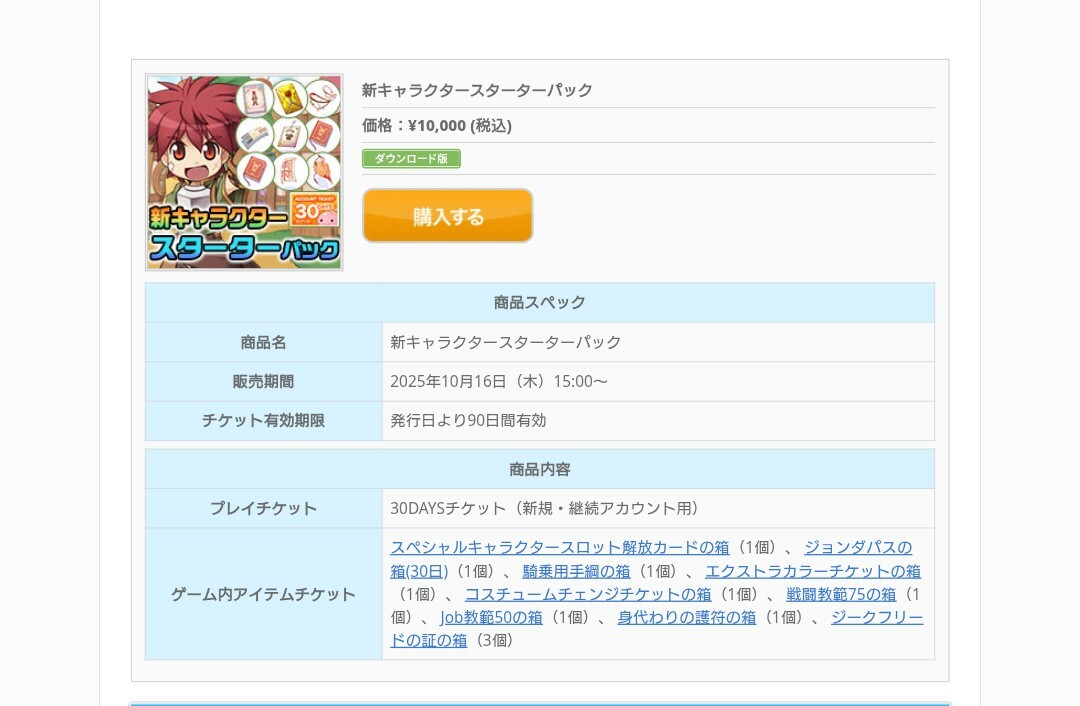Image resolution: width=1080 pixels, height=706 pixels.
Task: Click the green ダウンロード版 badge
Action: (x=411, y=158)
